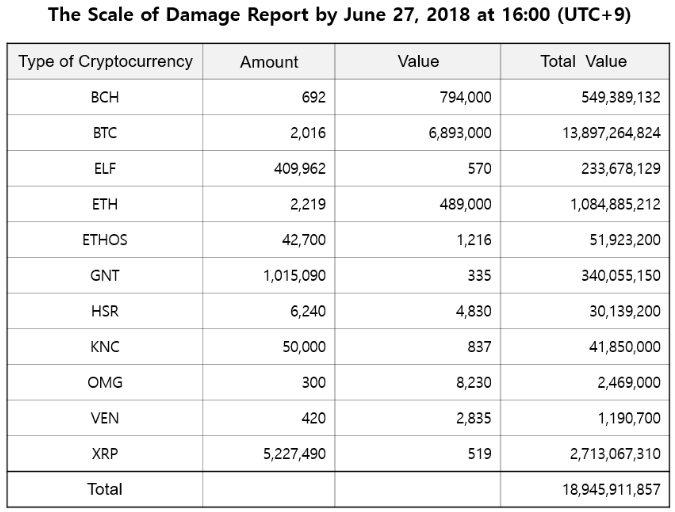Click the 'Type of Cryptocurrency' column header
675x512 pixels.
click(x=105, y=61)
